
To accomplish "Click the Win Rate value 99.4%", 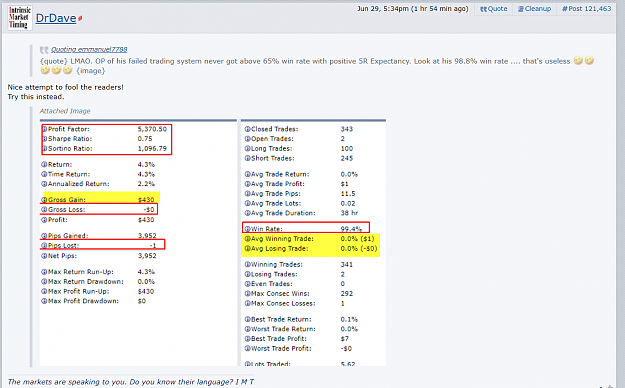I will click(x=351, y=229).
